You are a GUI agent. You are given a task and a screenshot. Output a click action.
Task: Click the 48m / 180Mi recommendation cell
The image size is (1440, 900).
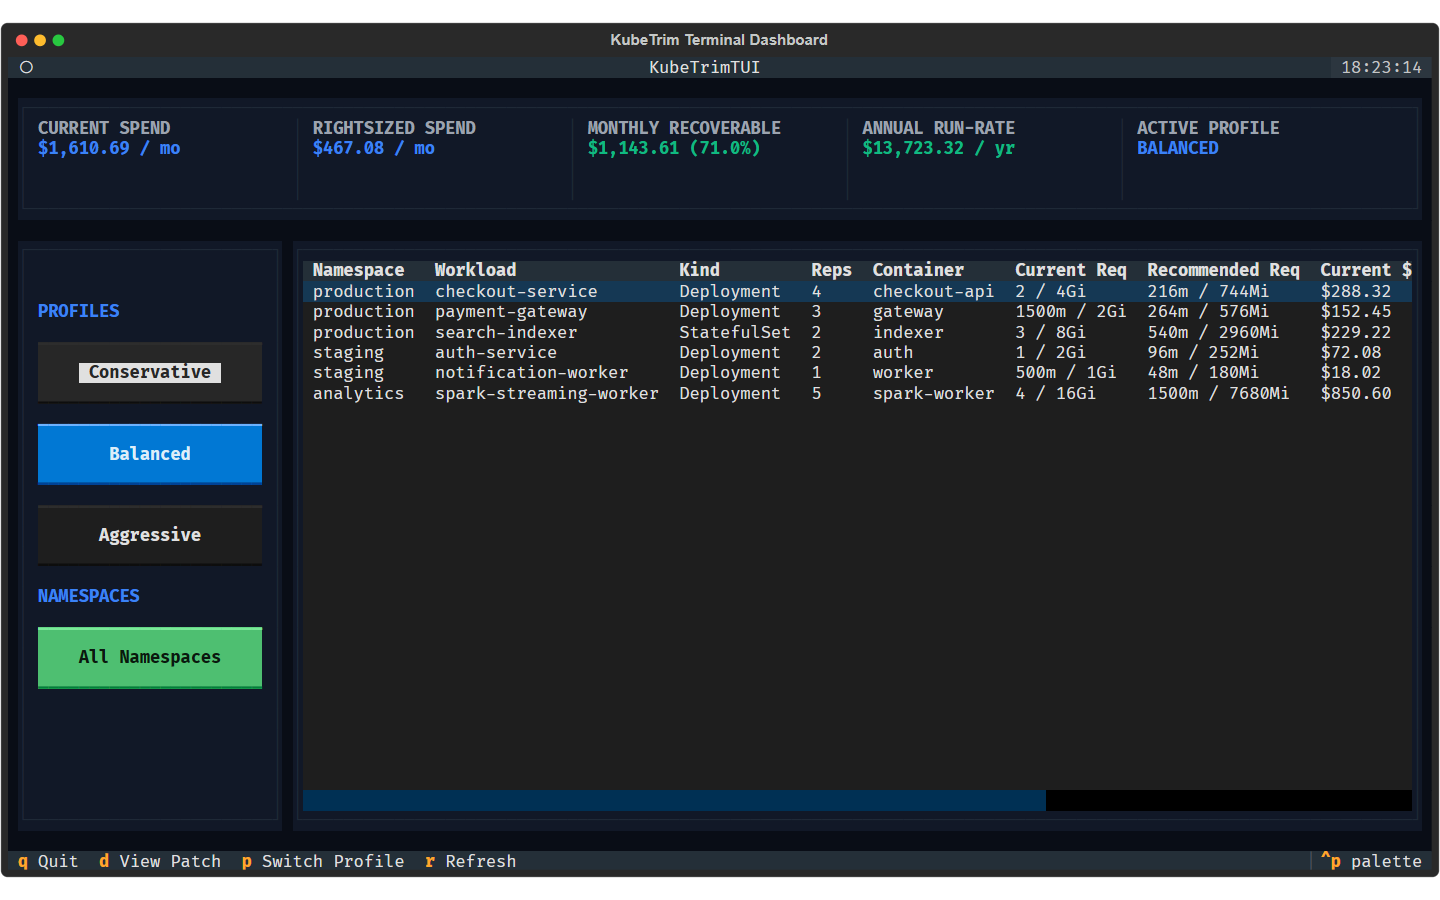[x=1203, y=373]
